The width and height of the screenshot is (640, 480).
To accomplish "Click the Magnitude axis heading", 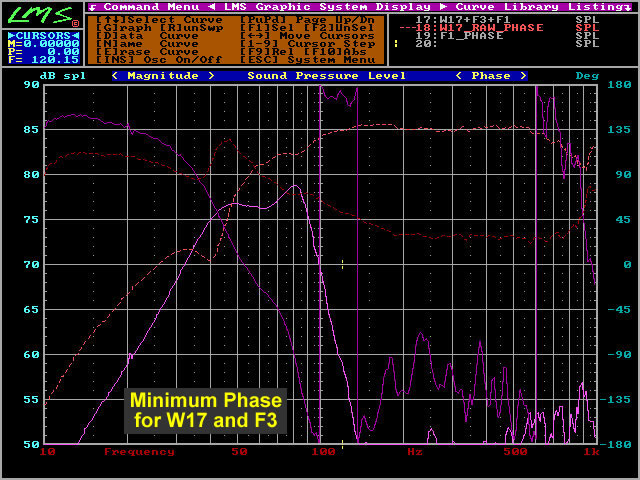I will point(163,76).
